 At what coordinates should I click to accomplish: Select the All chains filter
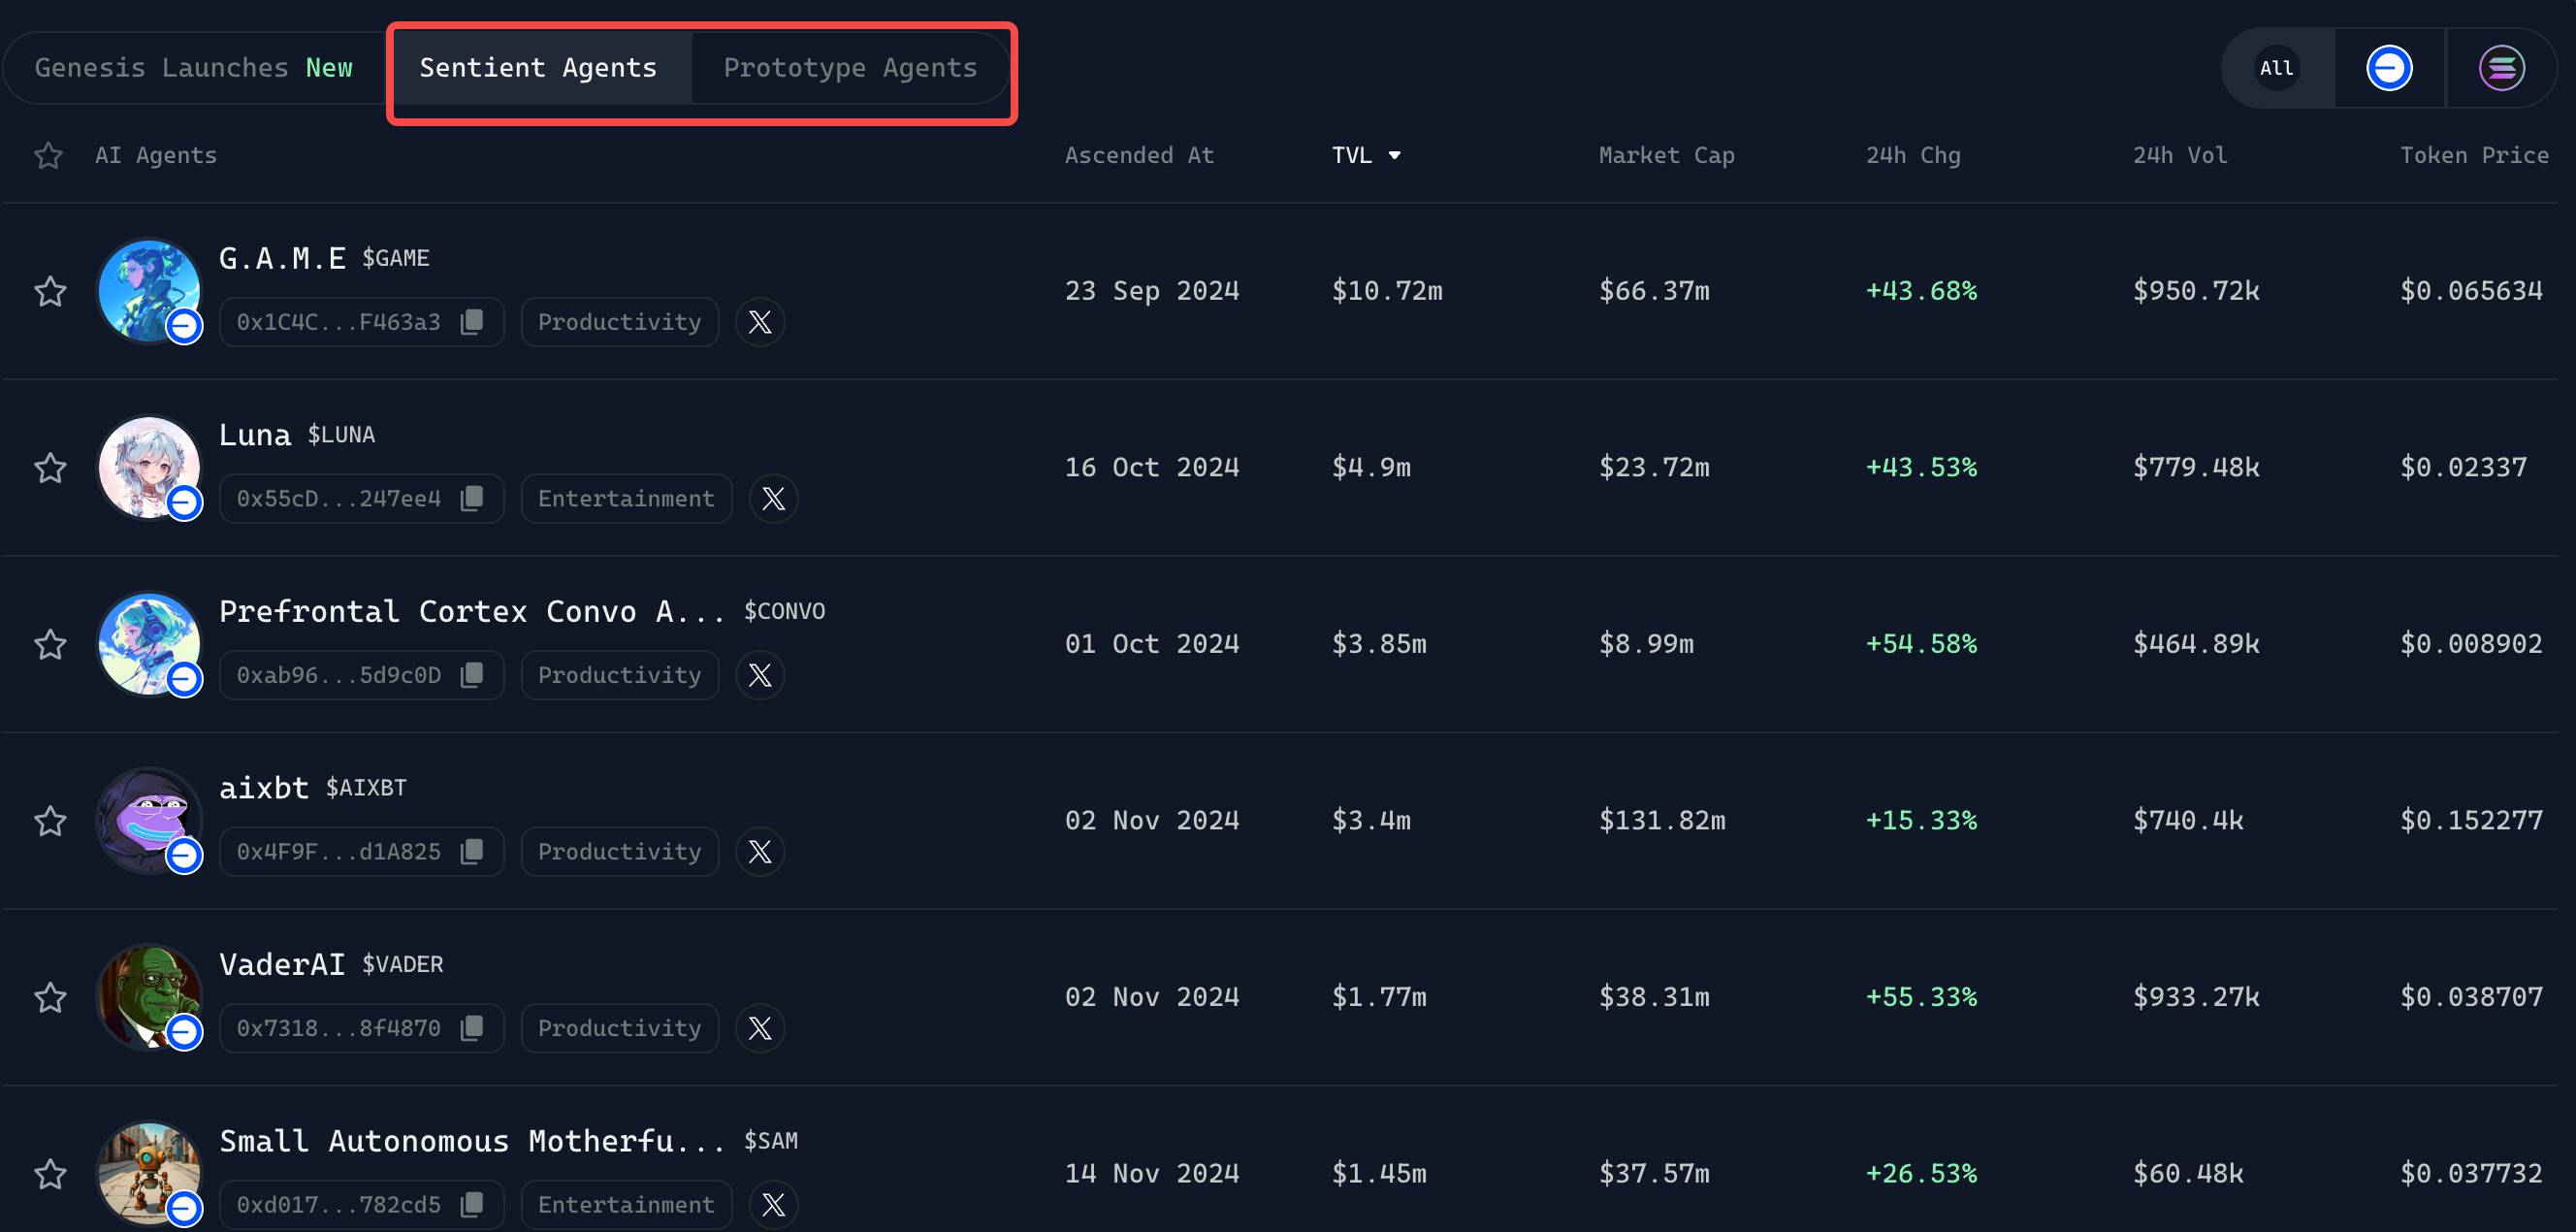(x=2277, y=68)
